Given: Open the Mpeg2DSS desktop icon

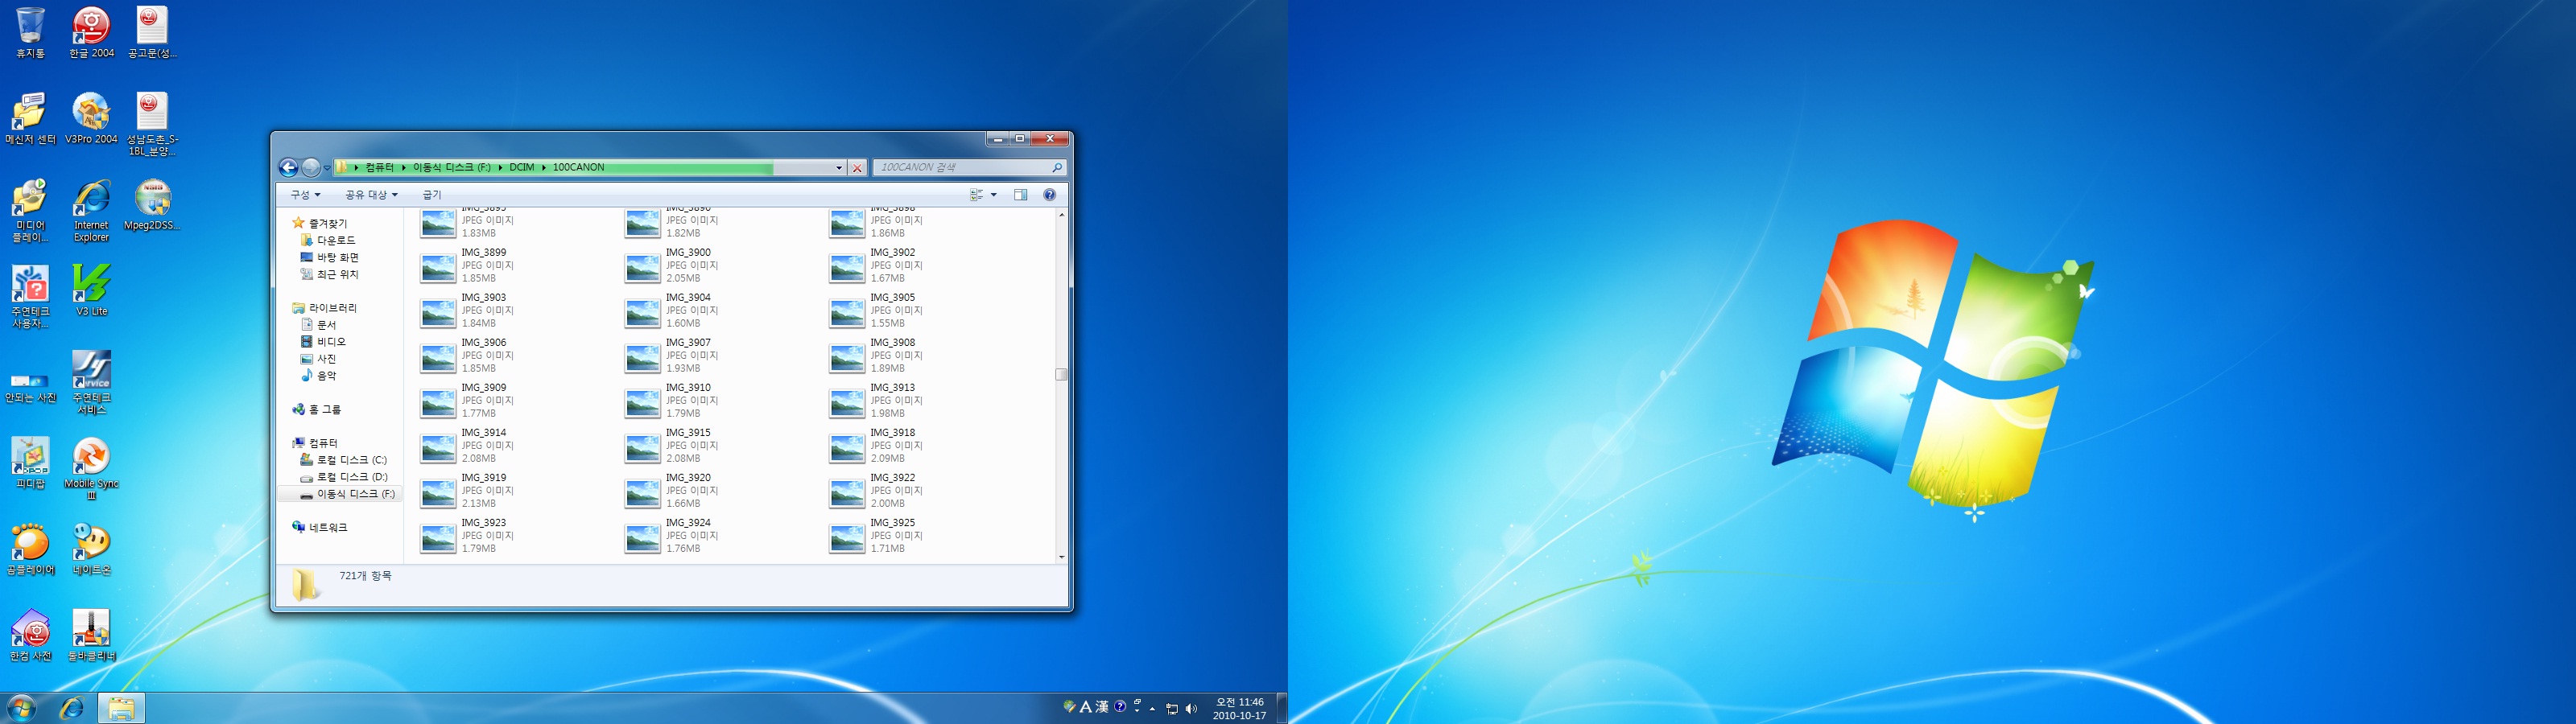Looking at the screenshot, I should pyautogui.click(x=152, y=205).
